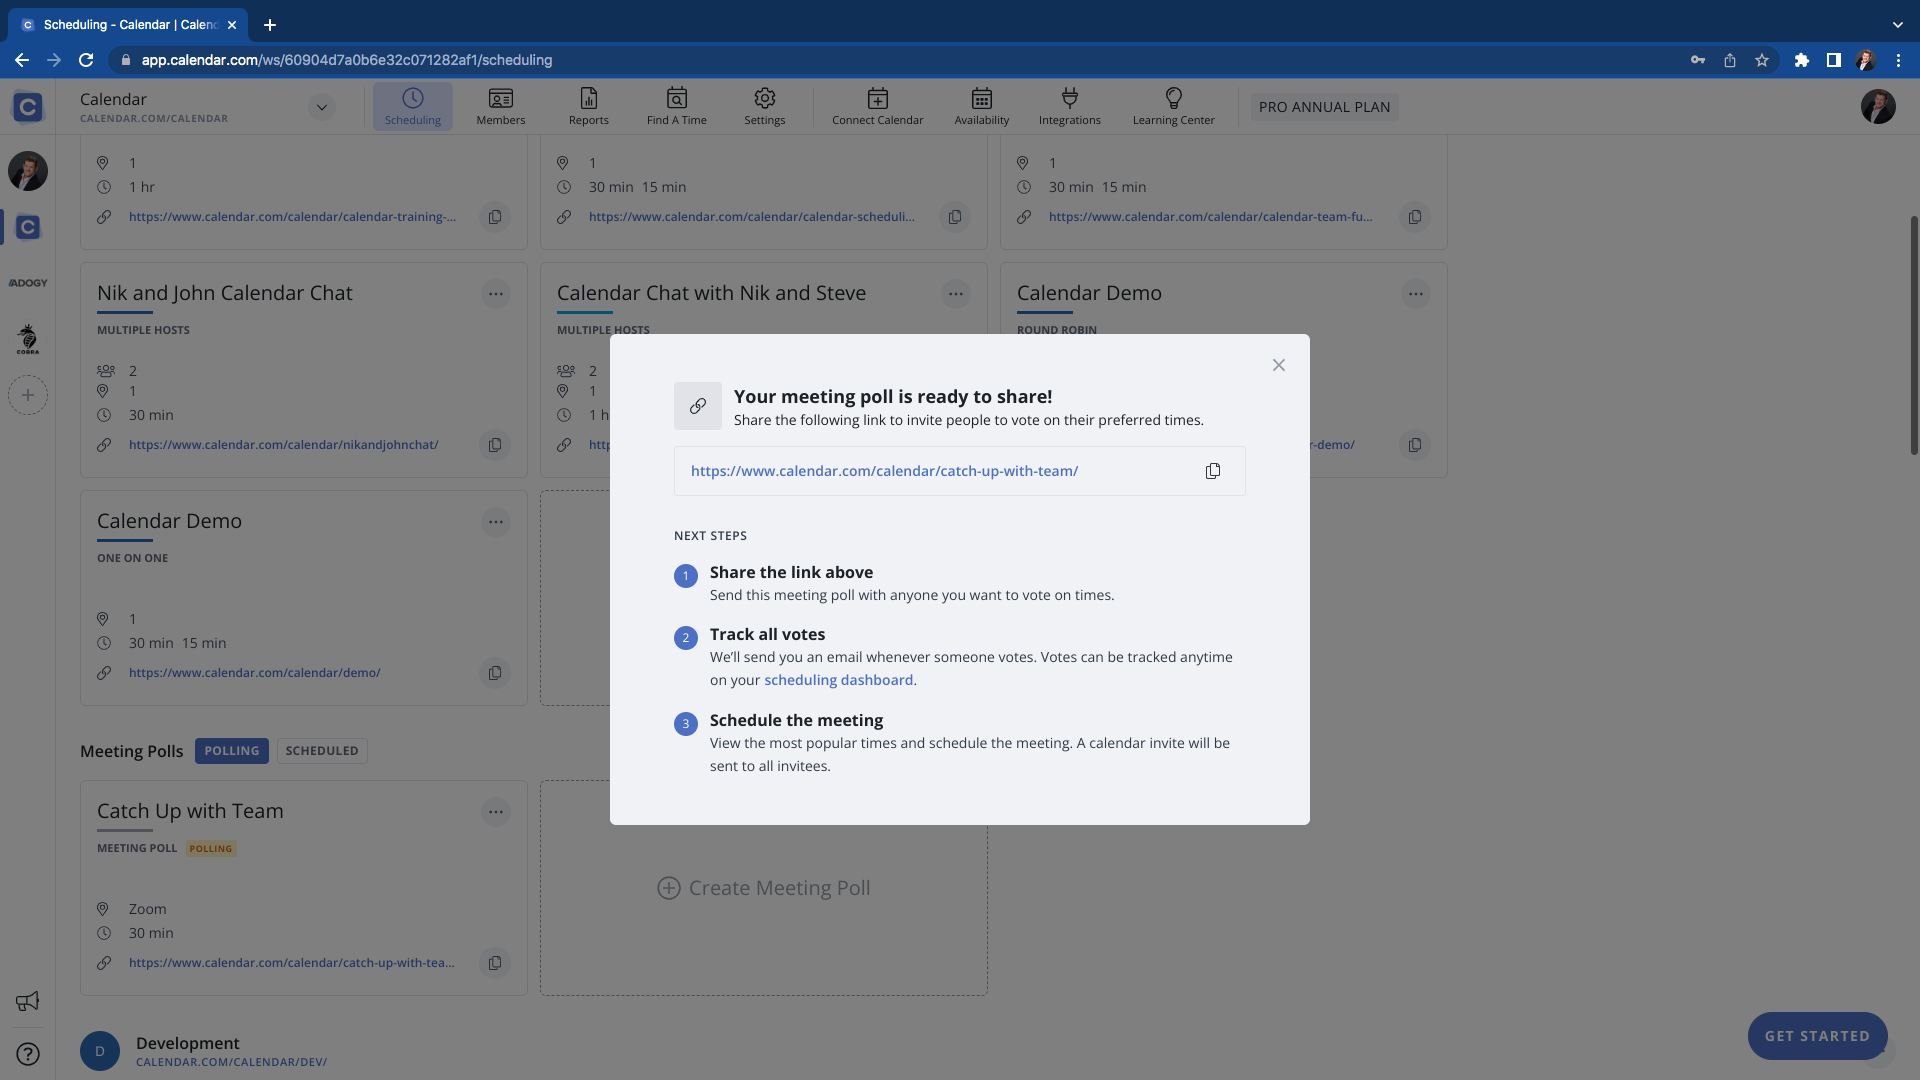This screenshot has height=1080, width=1920.
Task: Select the Cobra workspace in sidebar
Action: tap(28, 339)
